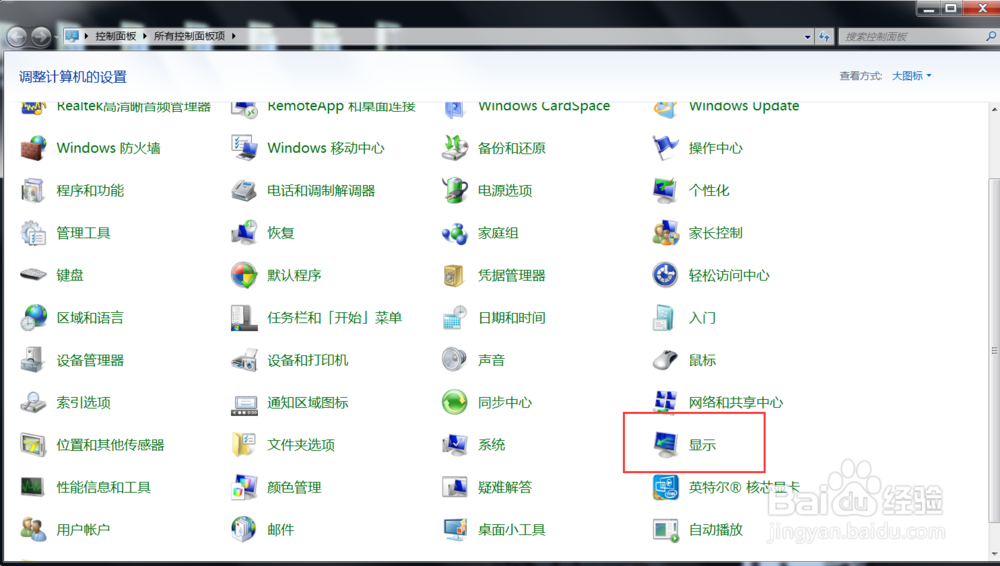Open the 大图标 view-by dropdown

click(x=911, y=76)
